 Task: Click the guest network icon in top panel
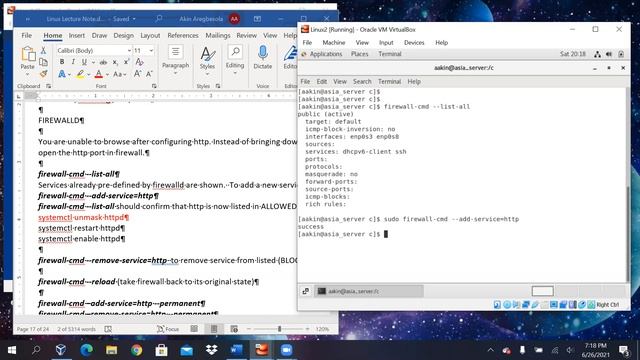[x=597, y=54]
